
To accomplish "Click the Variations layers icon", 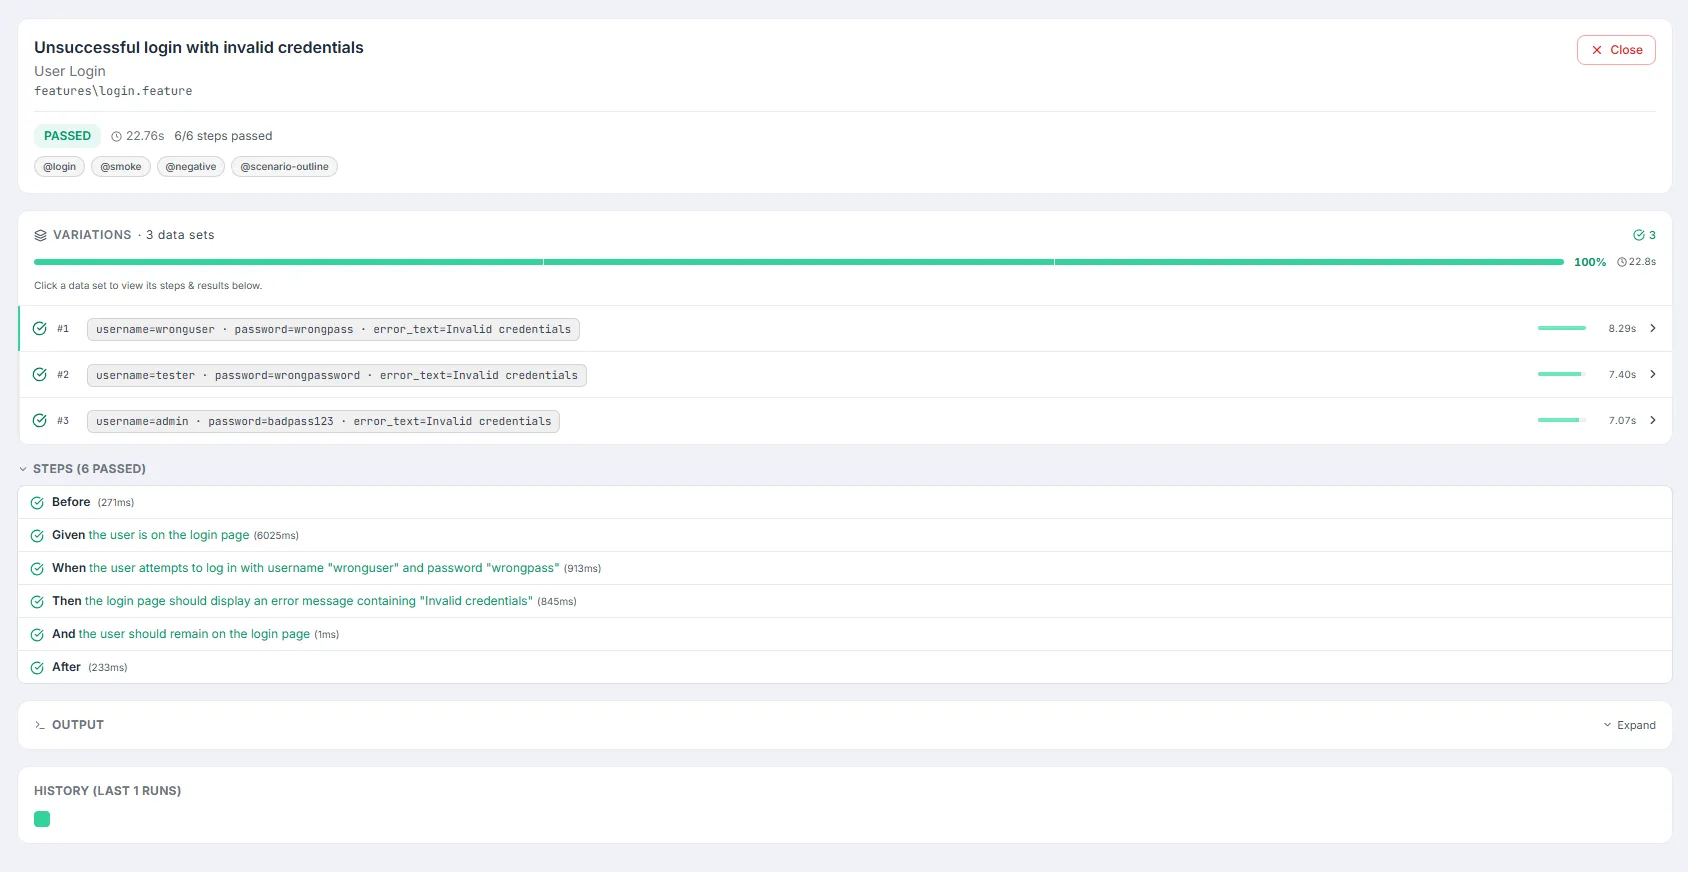I will click(40, 235).
